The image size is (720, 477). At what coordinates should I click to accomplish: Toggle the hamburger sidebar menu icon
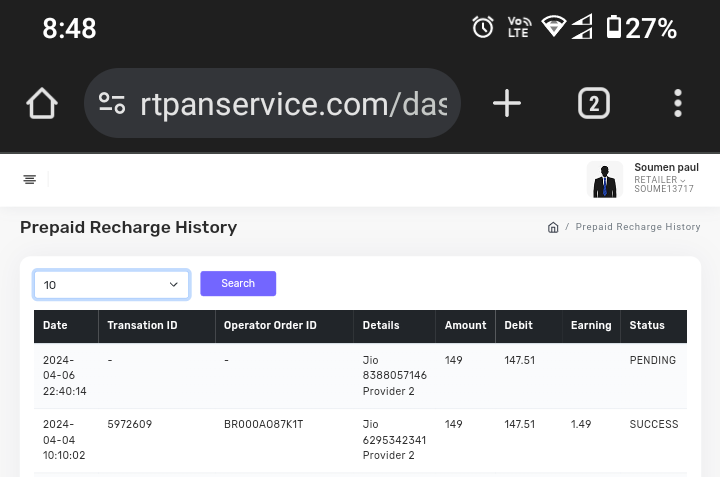click(30, 180)
